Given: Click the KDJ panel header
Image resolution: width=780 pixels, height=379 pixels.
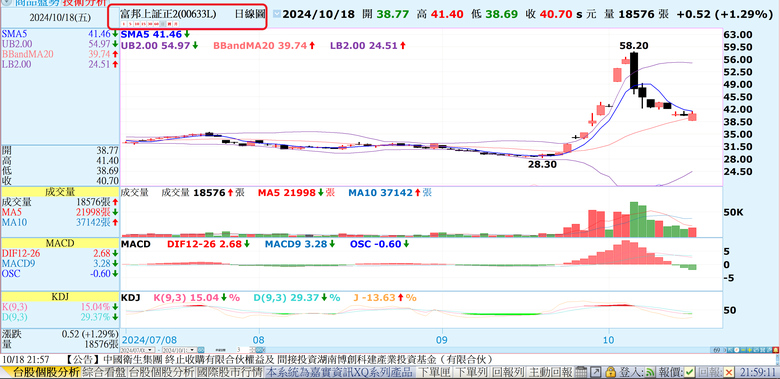Looking at the screenshot, I should click(x=60, y=297).
